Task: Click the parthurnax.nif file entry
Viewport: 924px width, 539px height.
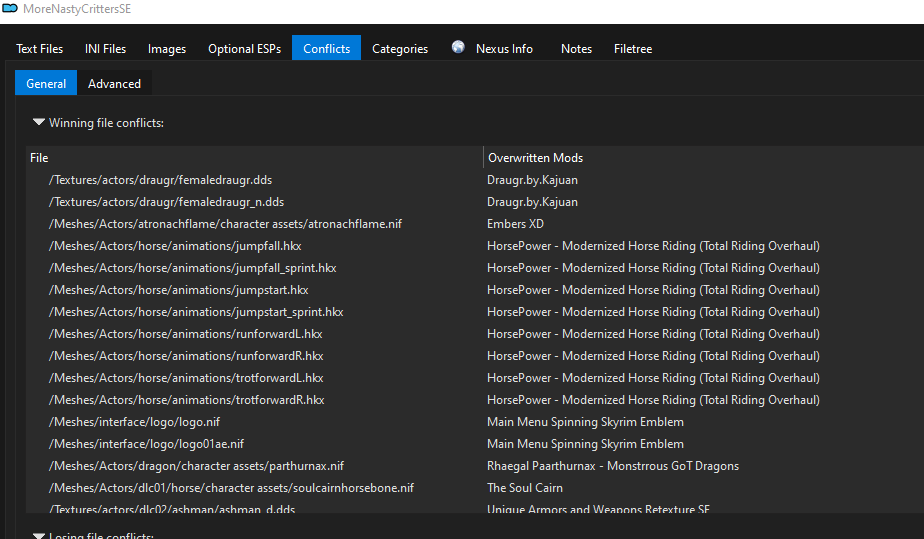Action: 196,466
